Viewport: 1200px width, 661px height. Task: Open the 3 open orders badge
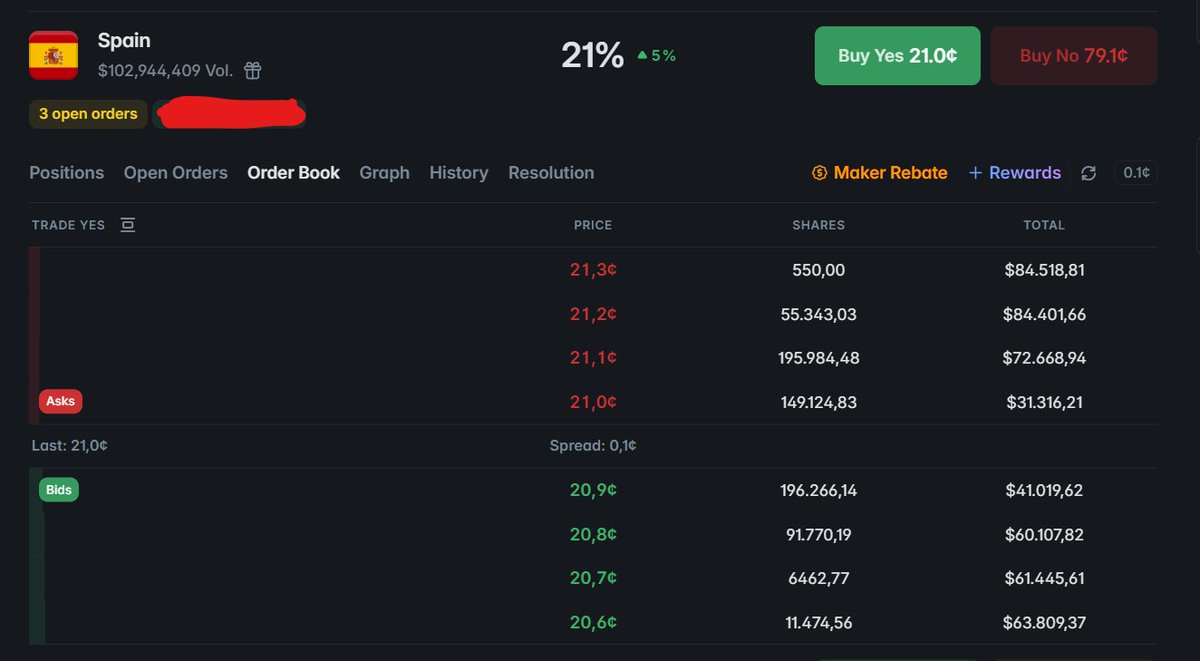(x=88, y=114)
